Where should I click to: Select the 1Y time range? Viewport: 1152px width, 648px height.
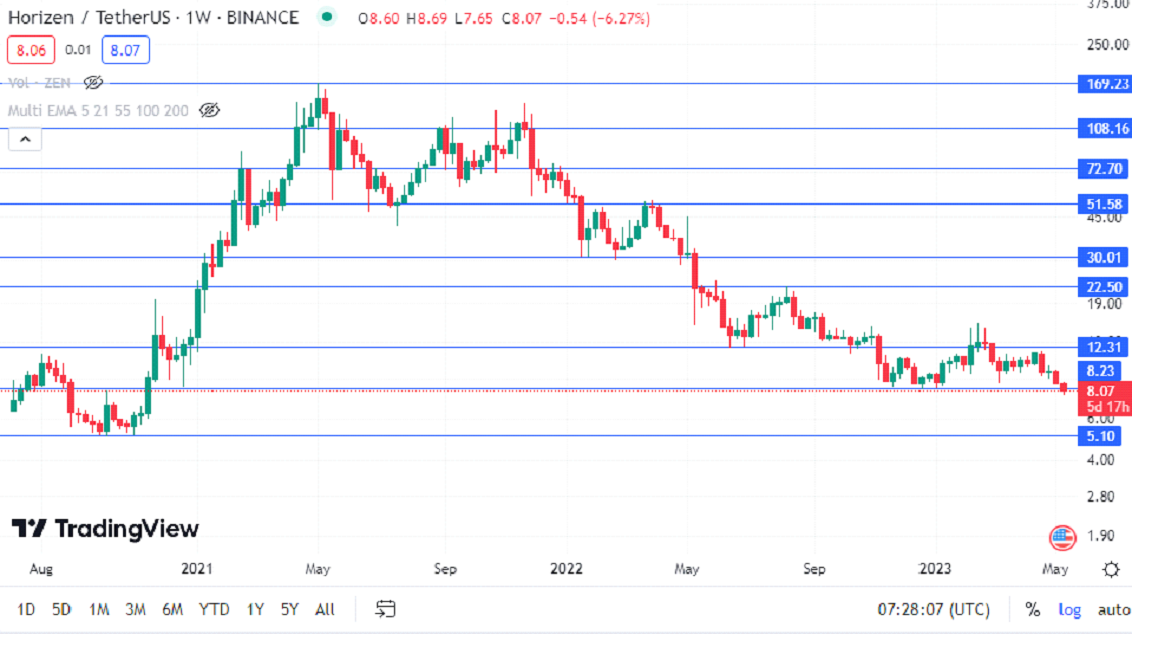[255, 609]
